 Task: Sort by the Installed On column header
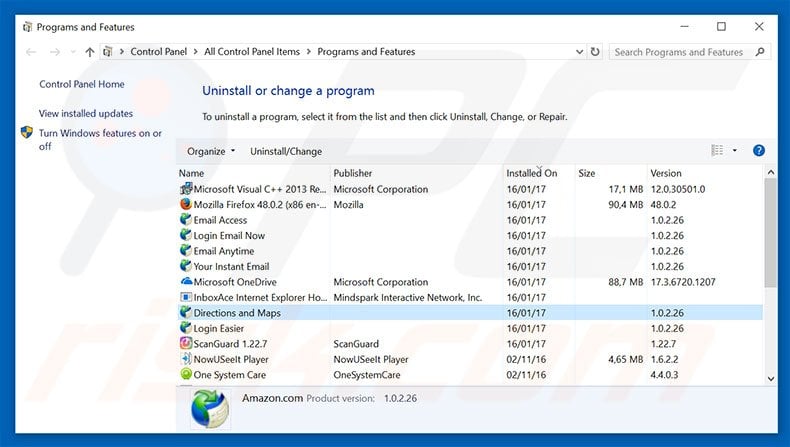(539, 173)
